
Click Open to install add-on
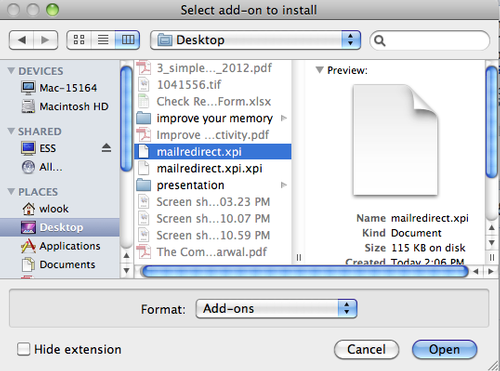pos(444,349)
